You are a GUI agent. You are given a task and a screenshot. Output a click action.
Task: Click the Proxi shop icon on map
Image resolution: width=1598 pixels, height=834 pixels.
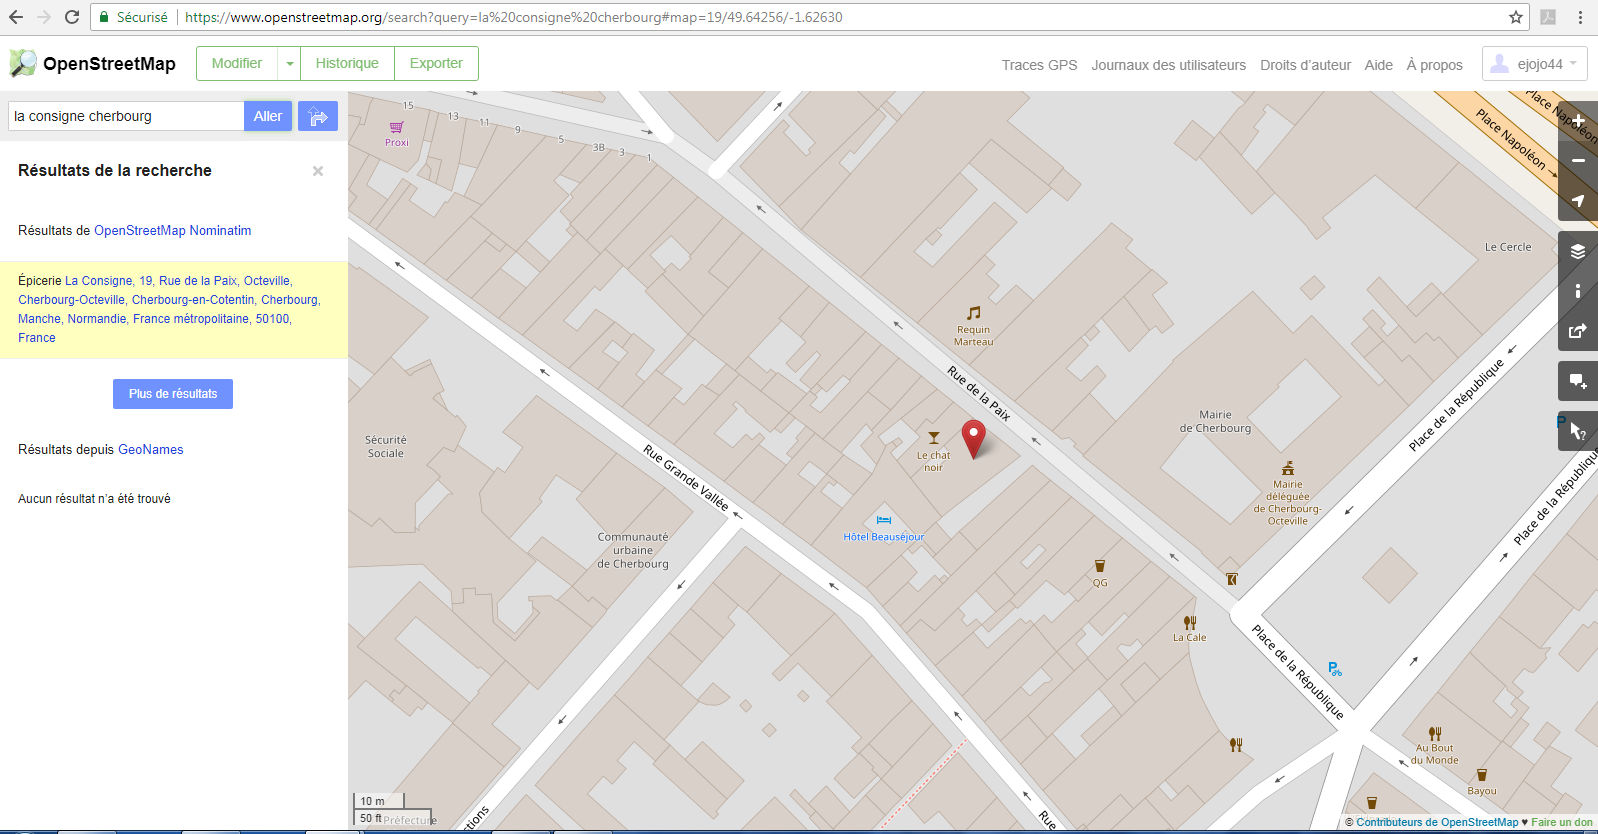pos(397,127)
